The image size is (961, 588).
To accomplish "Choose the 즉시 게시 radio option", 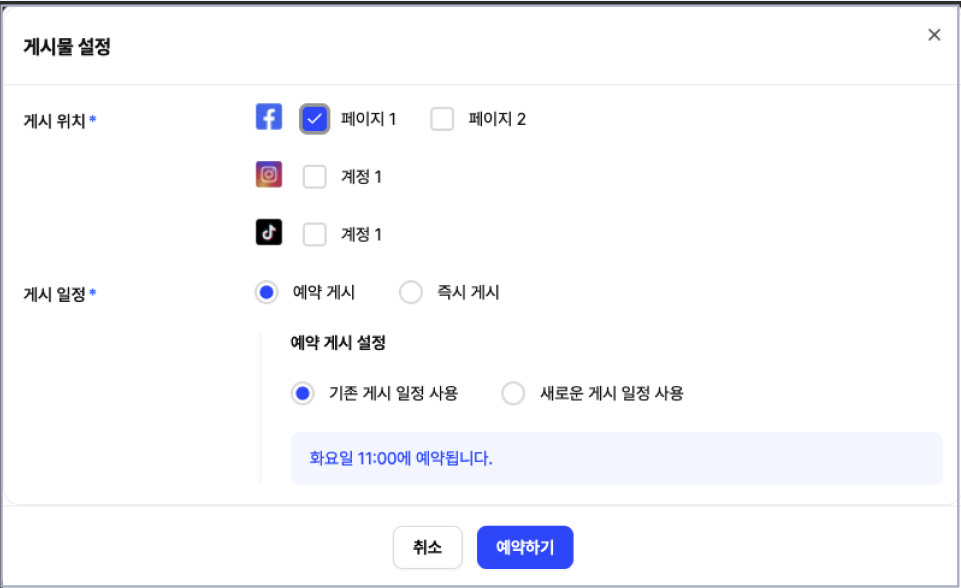I will 411,292.
